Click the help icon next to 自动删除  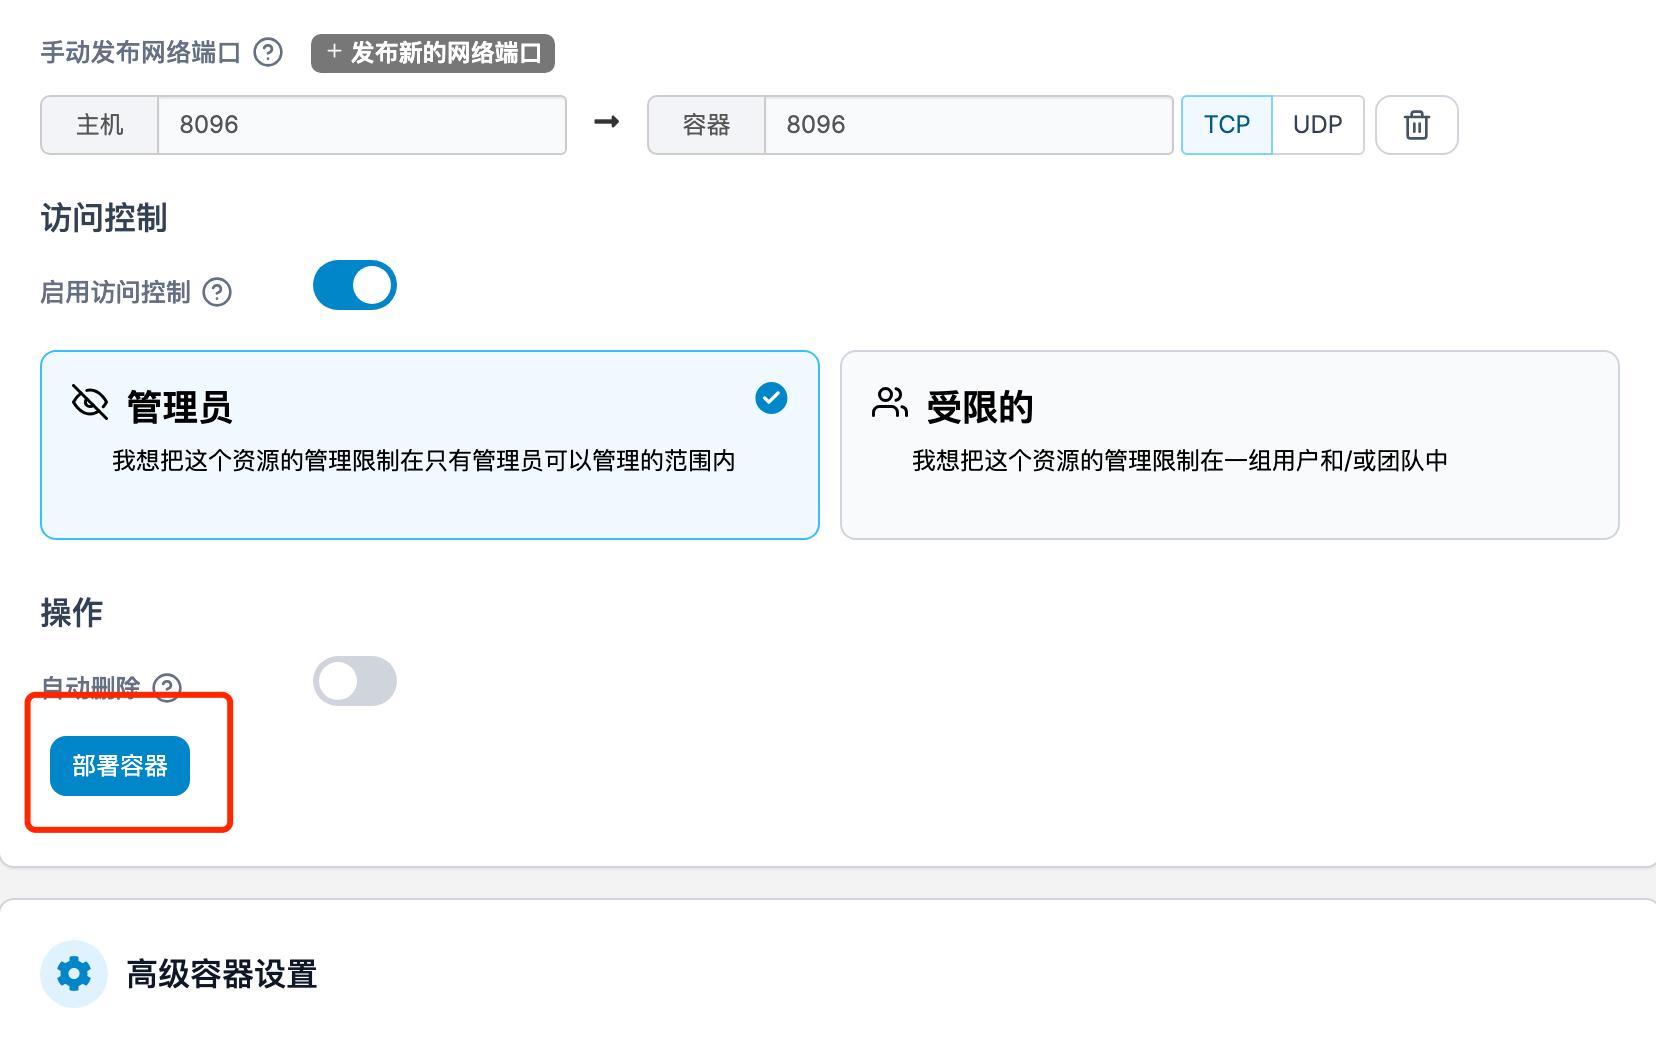coord(167,688)
